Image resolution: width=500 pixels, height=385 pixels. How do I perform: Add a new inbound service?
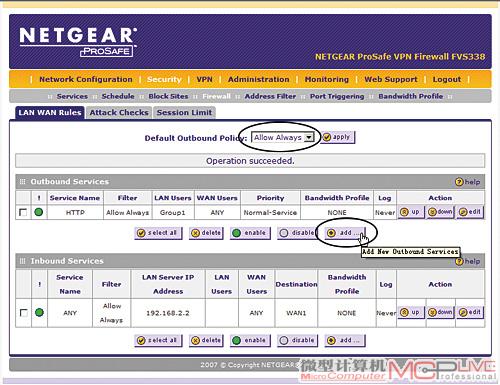click(x=345, y=340)
